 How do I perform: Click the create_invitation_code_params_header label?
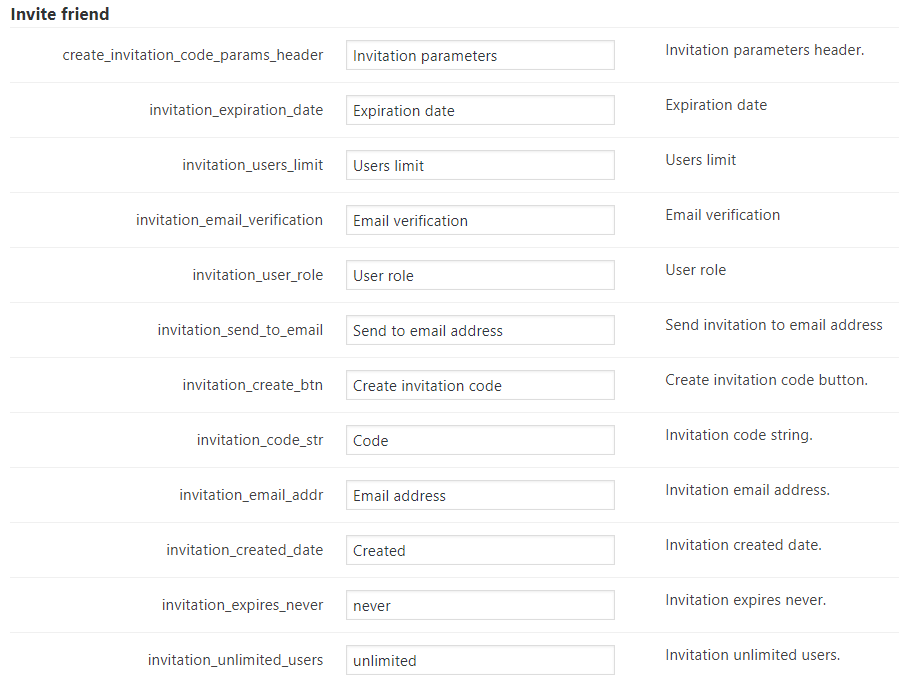pyautogui.click(x=193, y=55)
